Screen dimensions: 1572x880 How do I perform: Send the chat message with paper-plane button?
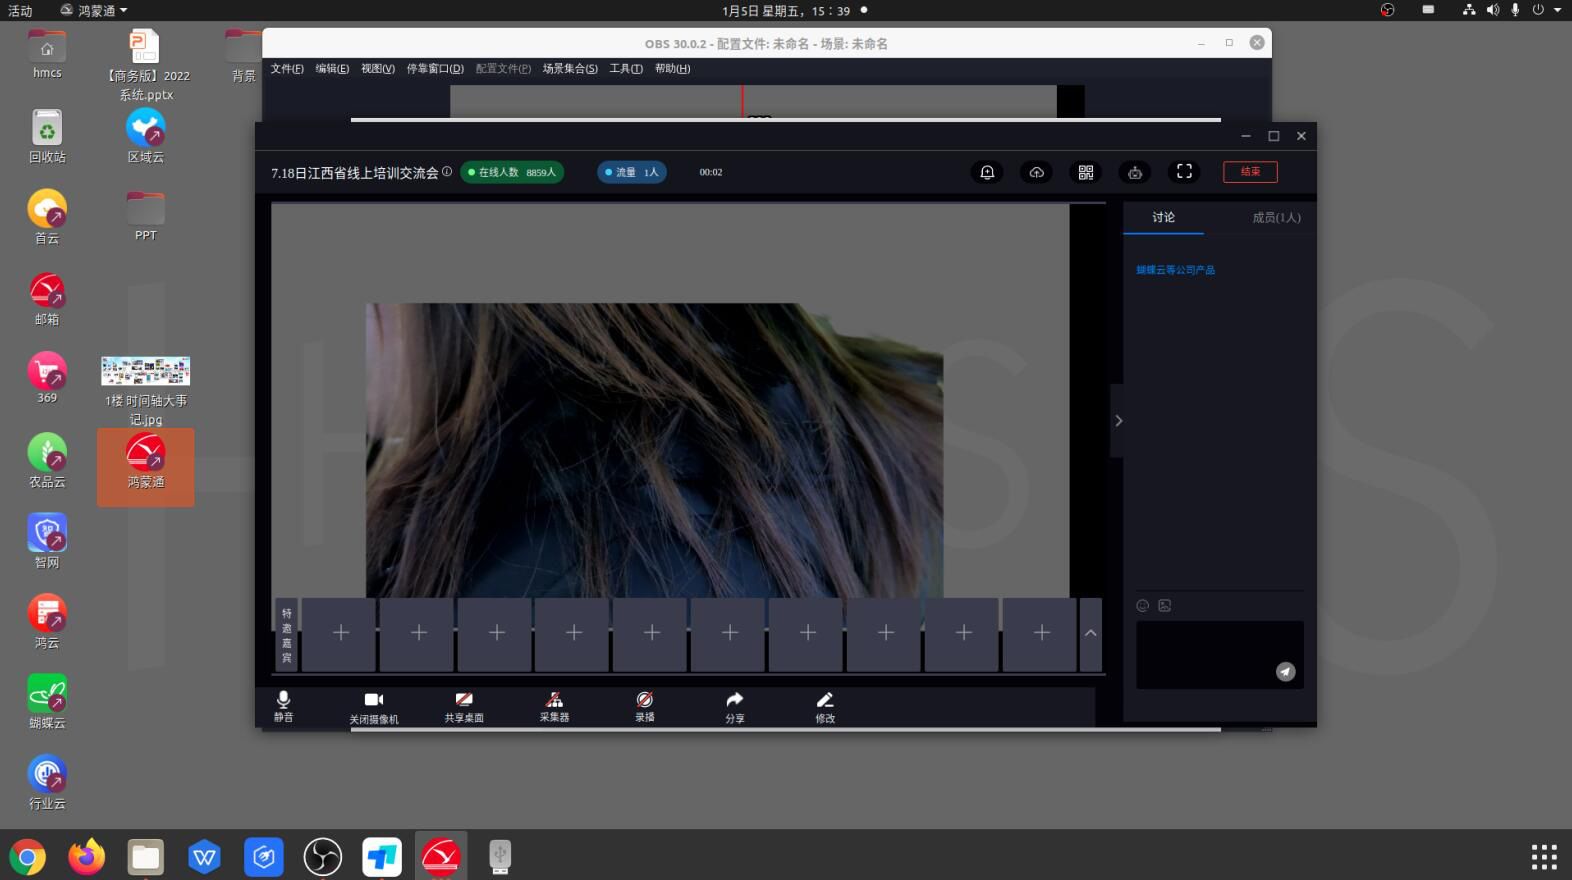click(1285, 672)
